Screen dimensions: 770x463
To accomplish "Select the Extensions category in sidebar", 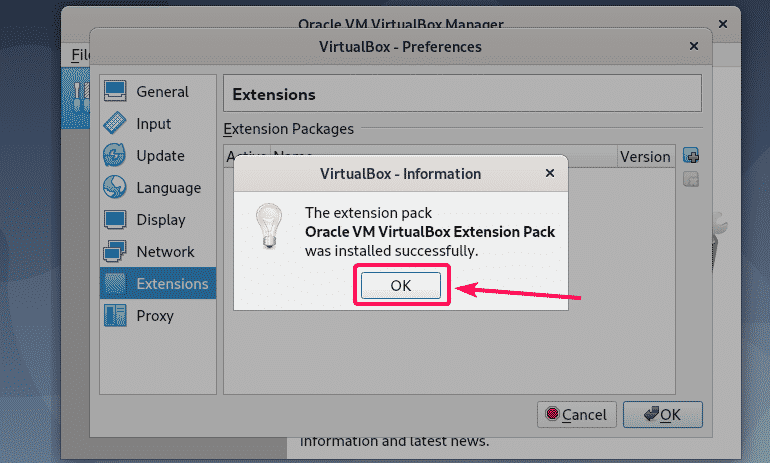I will pos(171,284).
